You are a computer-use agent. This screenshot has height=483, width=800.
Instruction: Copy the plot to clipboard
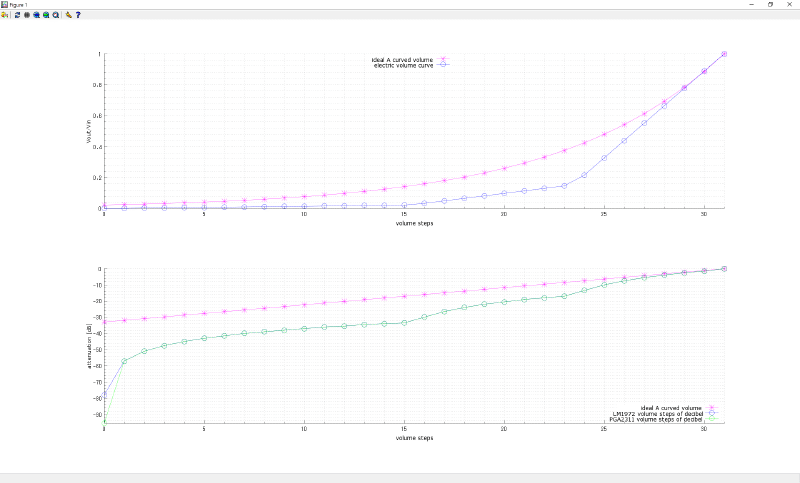(x=5, y=15)
